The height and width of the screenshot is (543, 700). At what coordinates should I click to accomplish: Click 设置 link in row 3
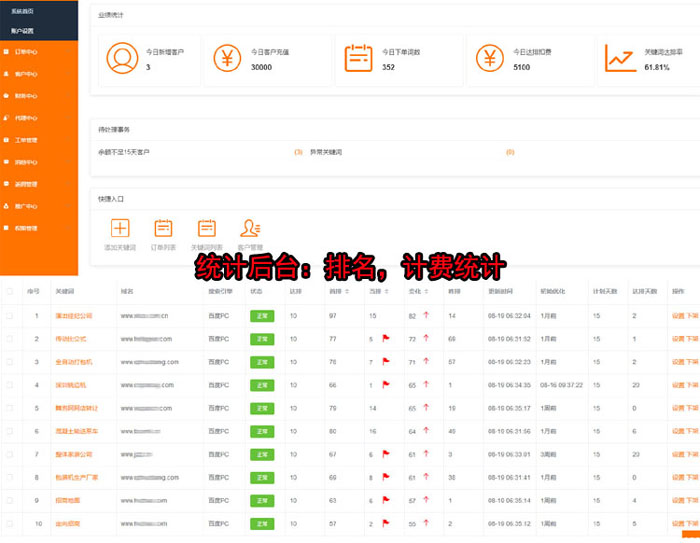tap(677, 362)
